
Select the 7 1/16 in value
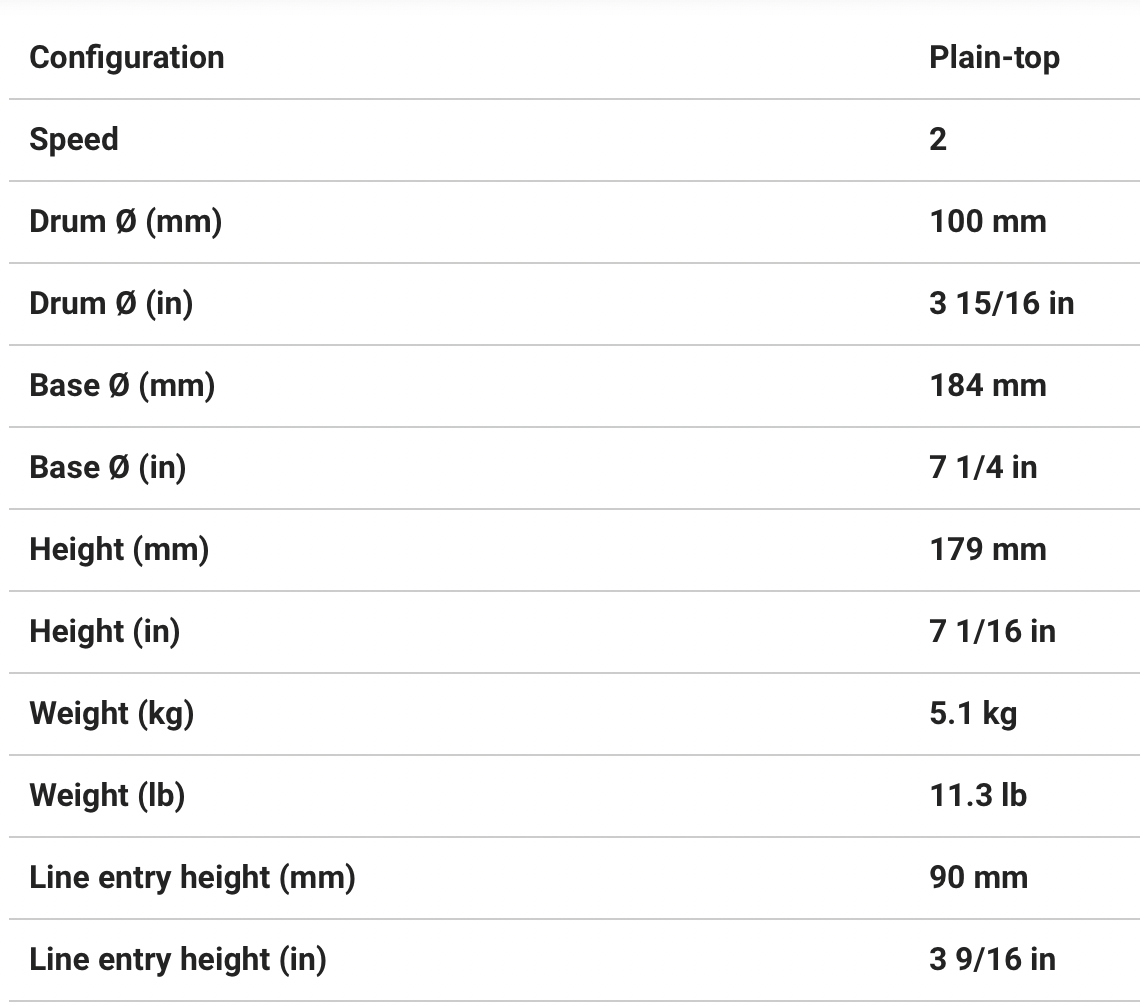tap(992, 632)
